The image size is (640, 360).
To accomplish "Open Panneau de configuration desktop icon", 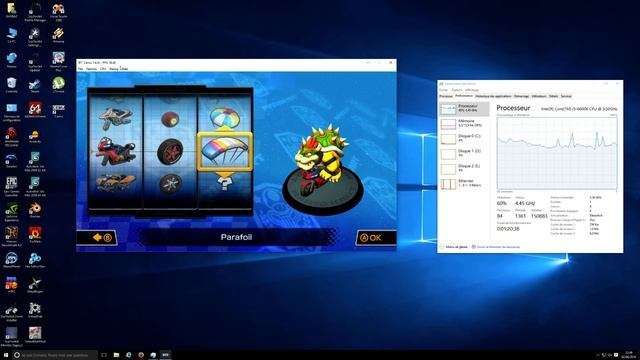I will point(11,112).
